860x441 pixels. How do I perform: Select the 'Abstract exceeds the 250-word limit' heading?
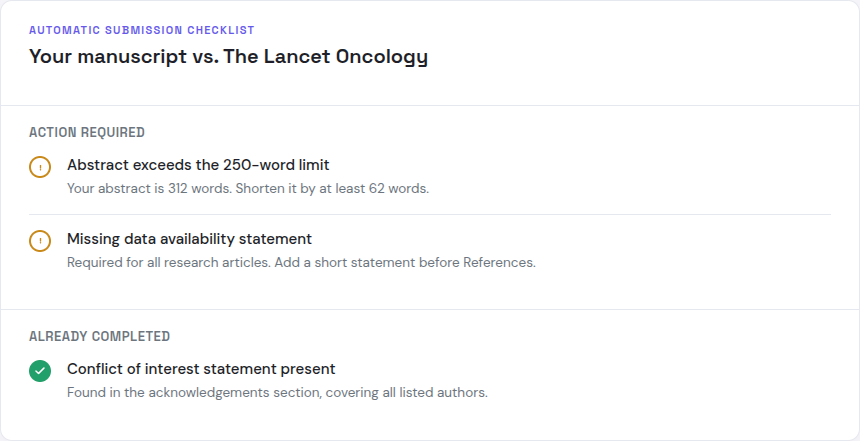(198, 165)
